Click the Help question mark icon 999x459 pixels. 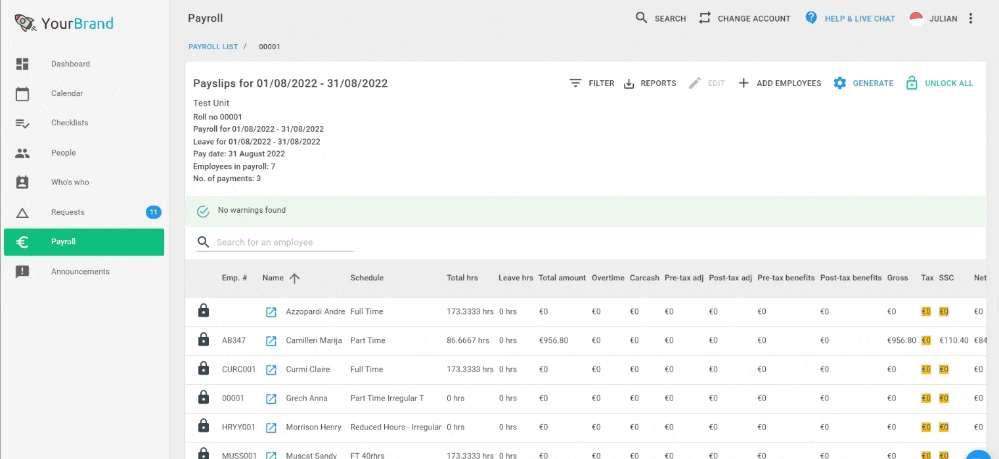[x=811, y=18]
